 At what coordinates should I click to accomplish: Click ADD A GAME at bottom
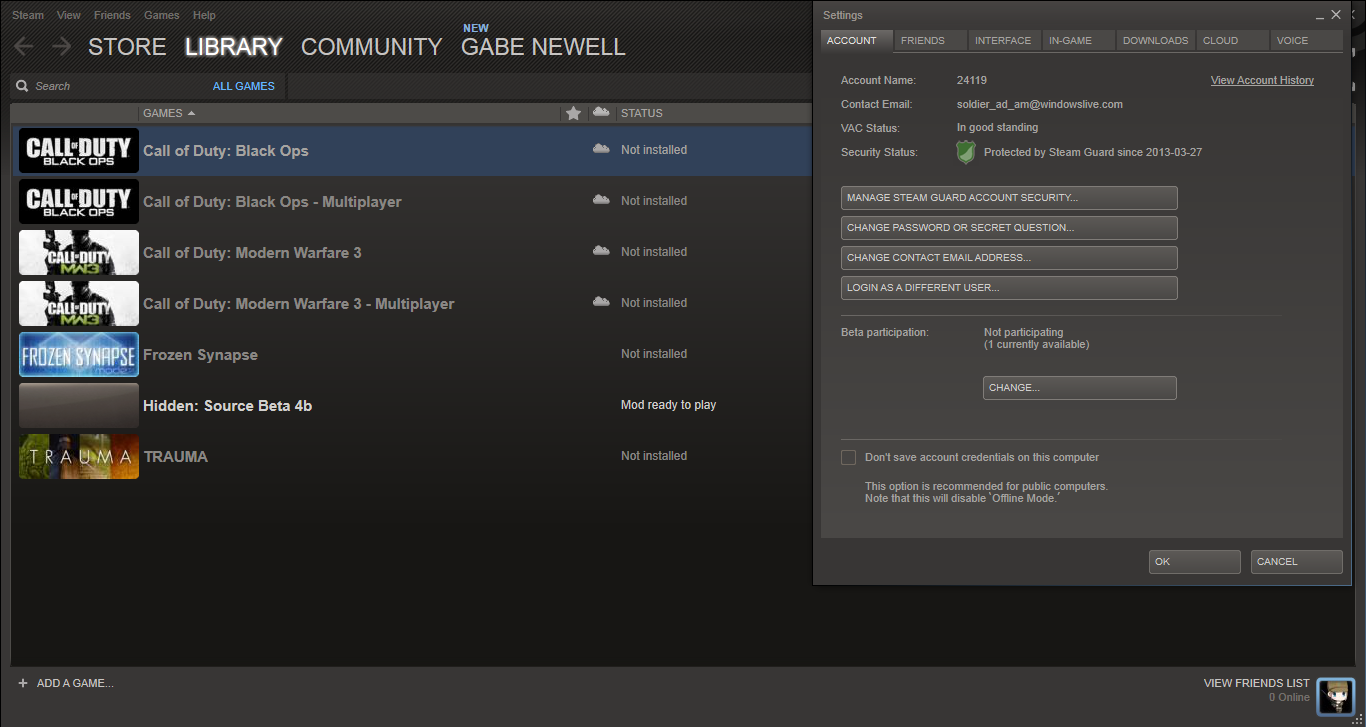[75, 683]
